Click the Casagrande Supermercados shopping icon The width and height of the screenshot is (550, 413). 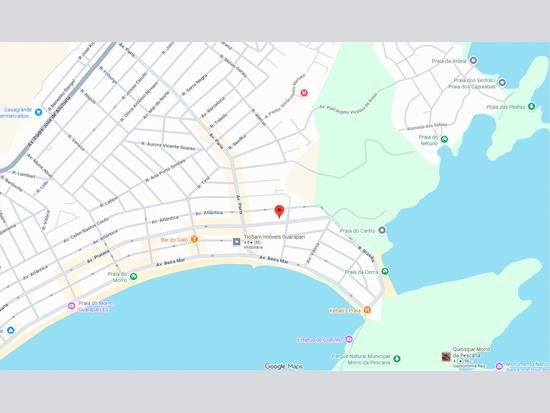pos(39,112)
